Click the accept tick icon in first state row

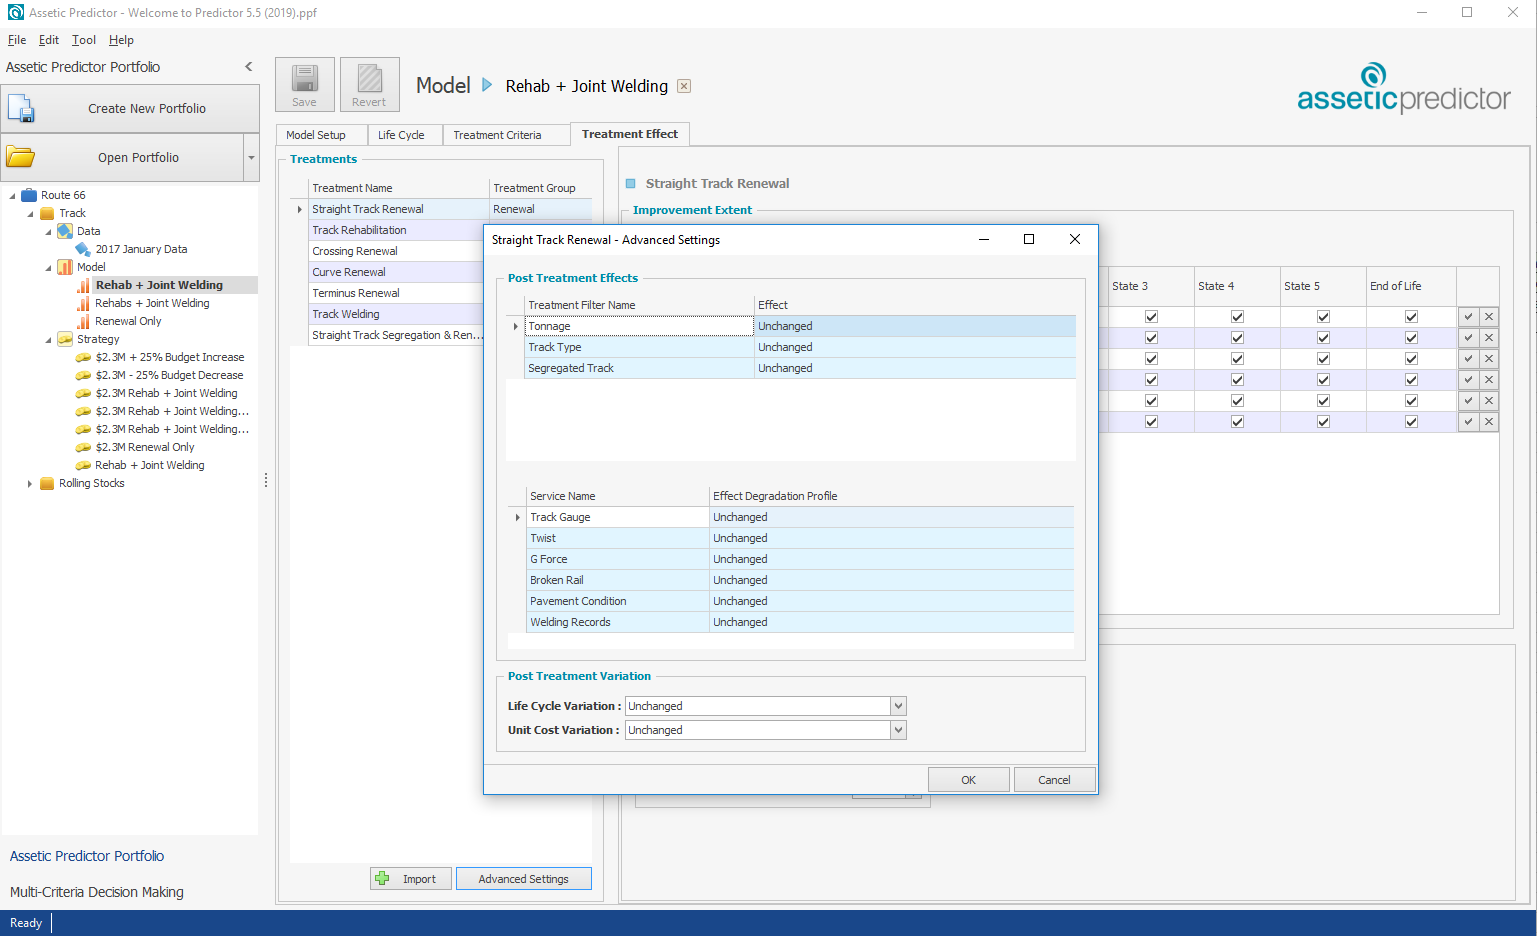1468,317
